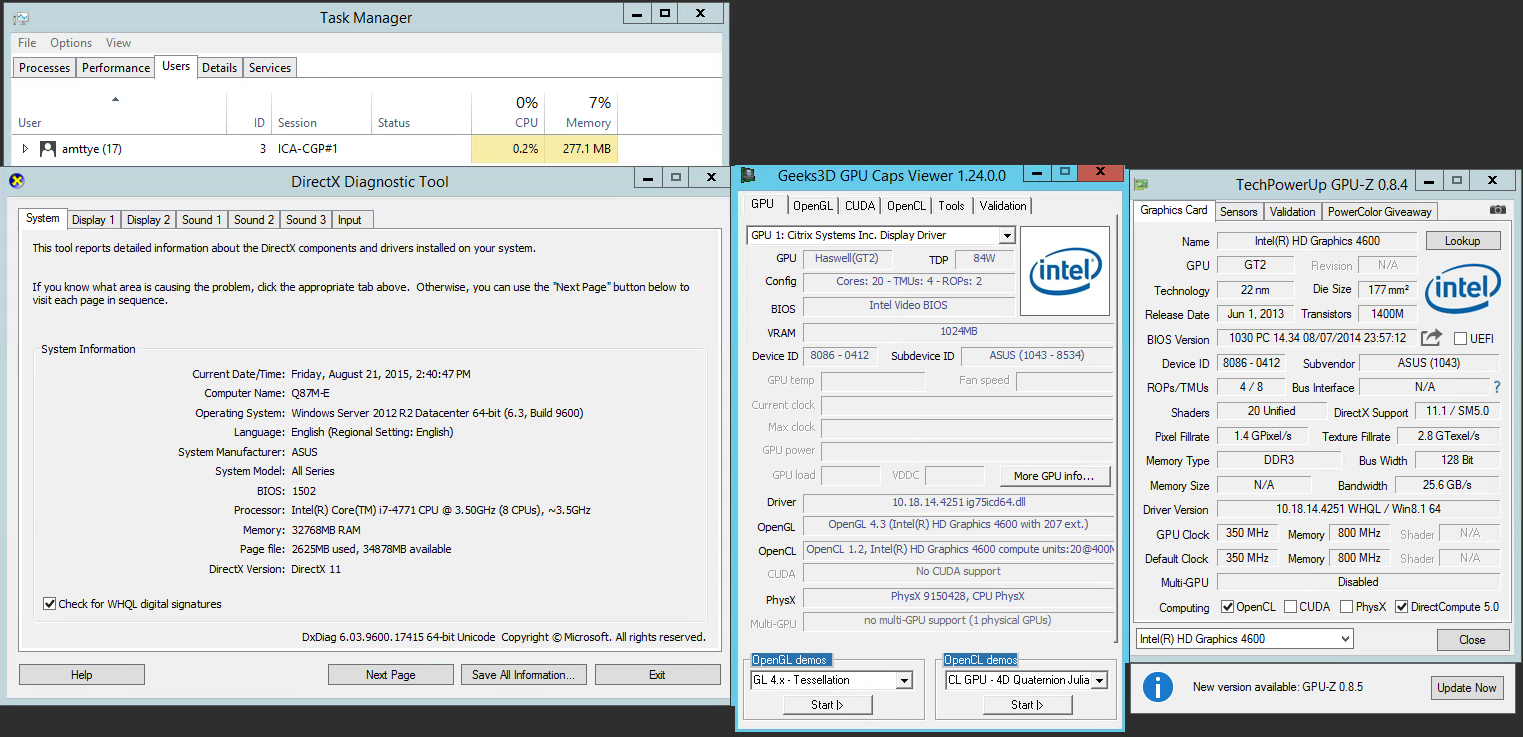
Task: Open the Input tab in DirectX Diagnostic Tool
Action: coord(350,220)
